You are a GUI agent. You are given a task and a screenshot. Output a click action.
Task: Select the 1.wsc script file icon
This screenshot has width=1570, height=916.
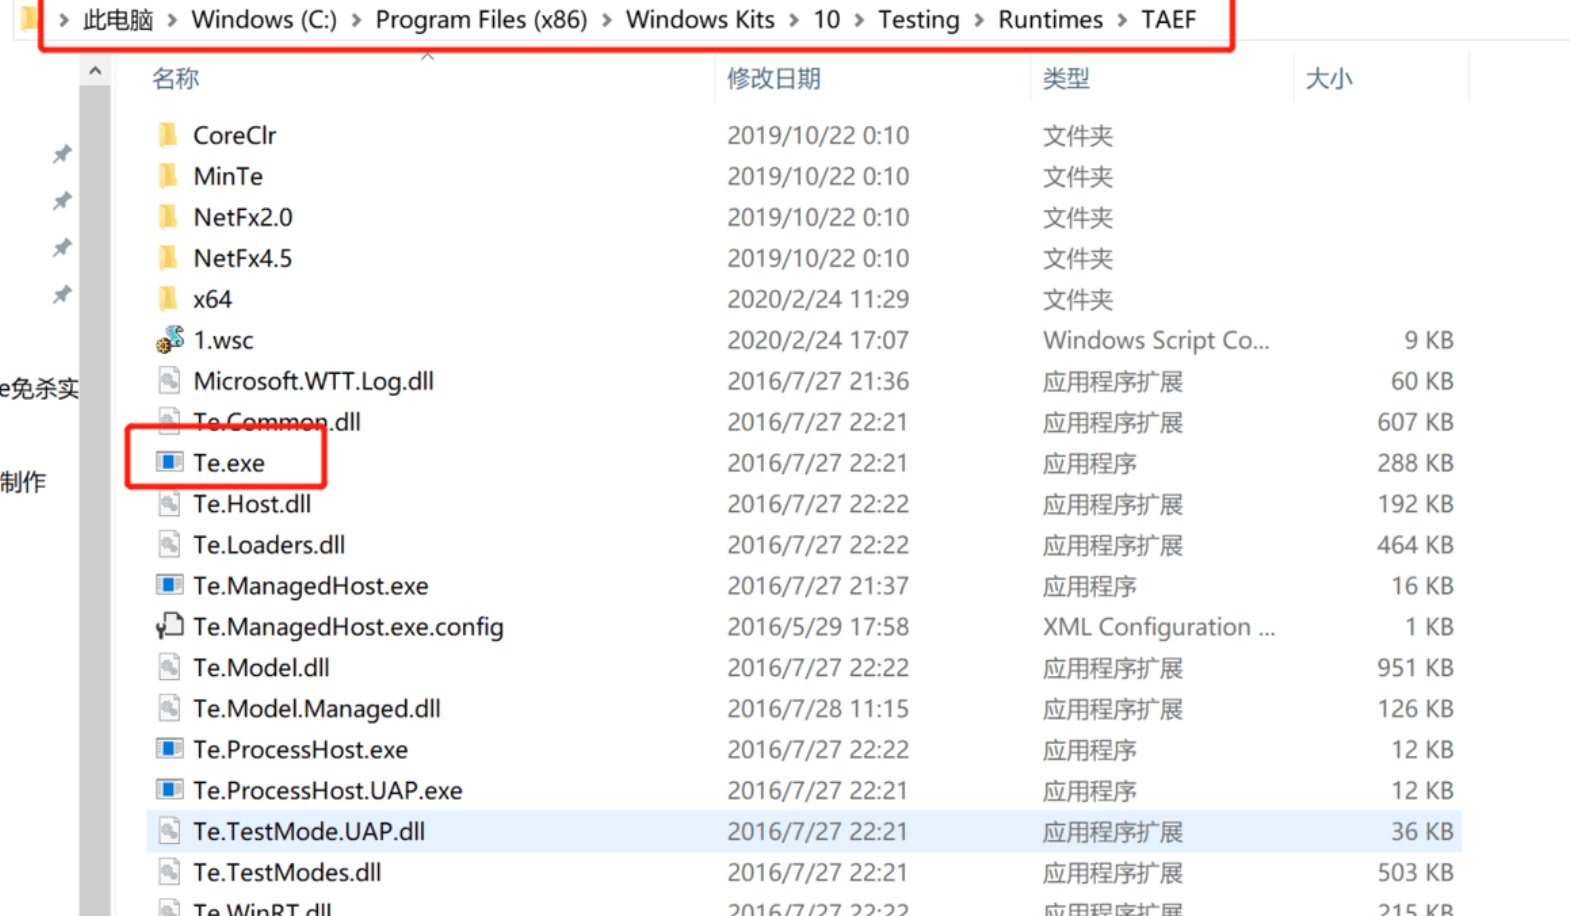pos(170,340)
